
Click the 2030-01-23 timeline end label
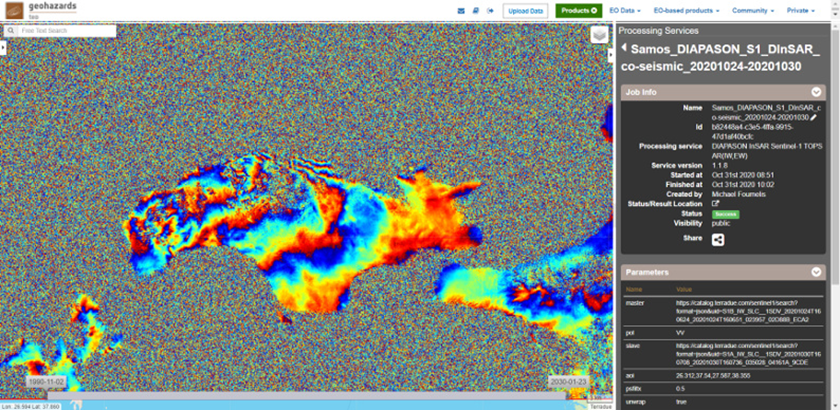pyautogui.click(x=568, y=382)
